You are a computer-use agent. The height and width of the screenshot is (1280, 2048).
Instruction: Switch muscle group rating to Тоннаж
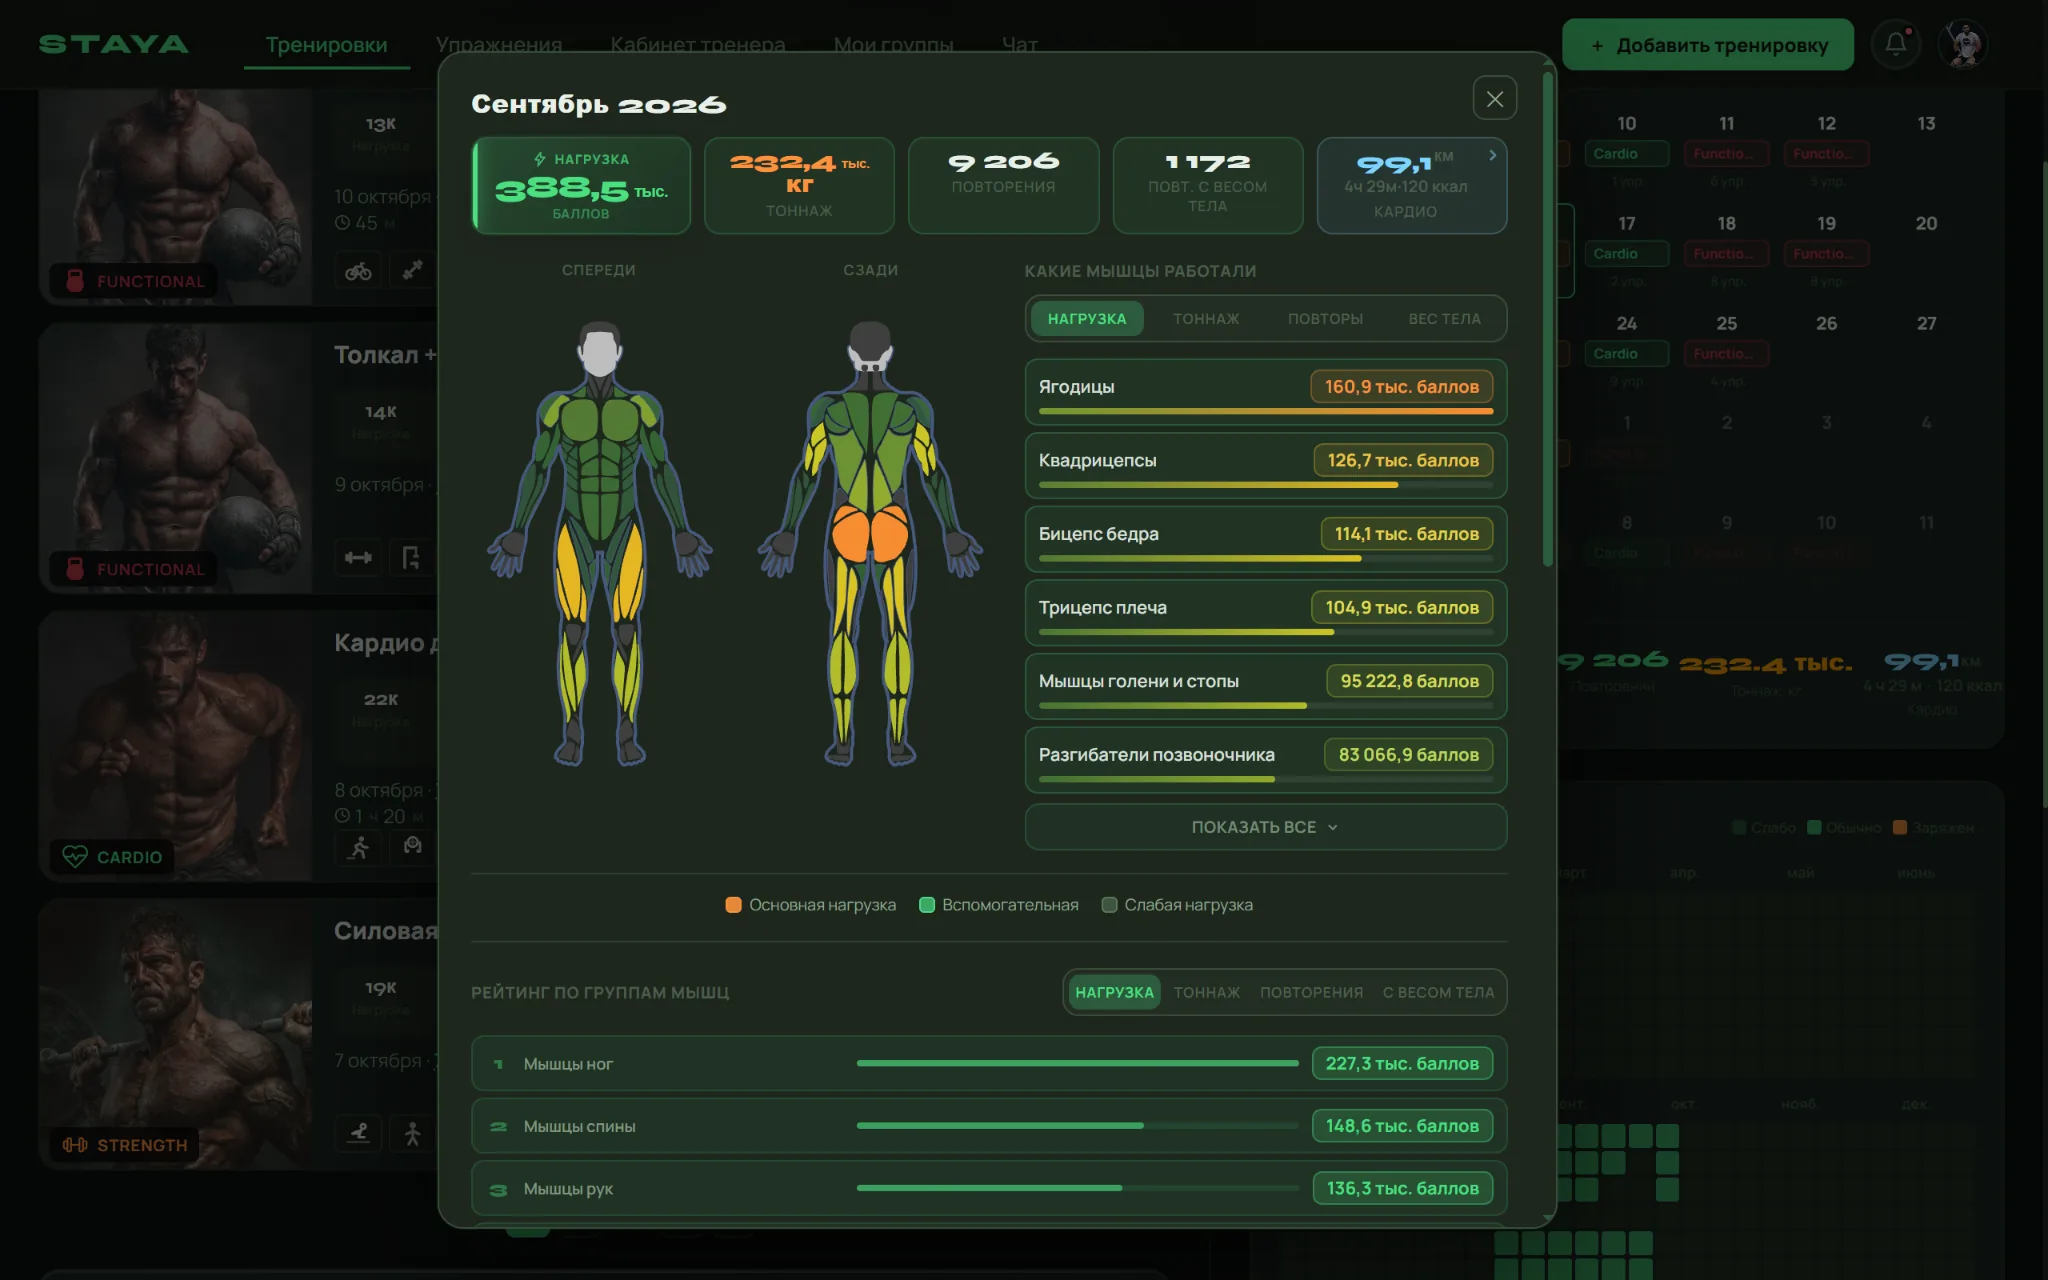point(1206,993)
